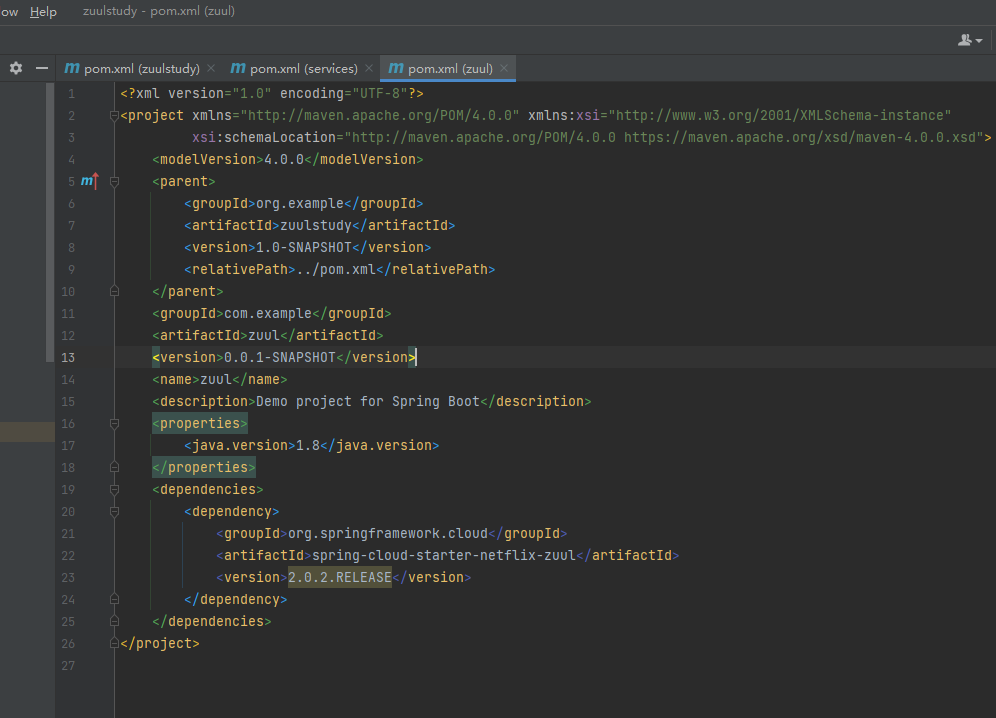Click spring-cloud-starter-netflix-zuul artifactId

point(443,555)
